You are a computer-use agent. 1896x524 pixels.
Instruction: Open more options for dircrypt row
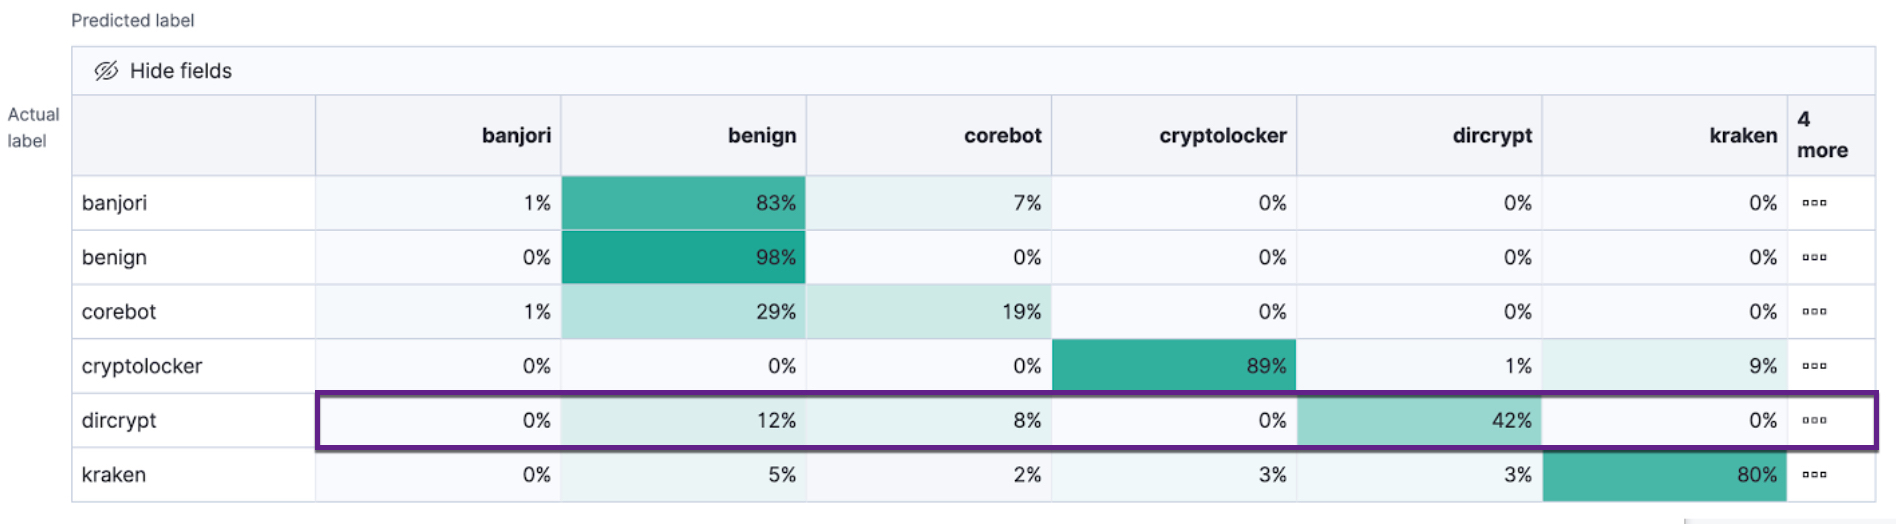coord(1814,421)
